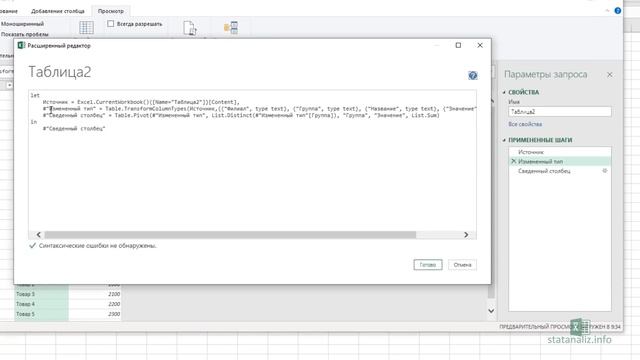
Task: Select the Сведенный столбец applied step
Action: point(560,171)
